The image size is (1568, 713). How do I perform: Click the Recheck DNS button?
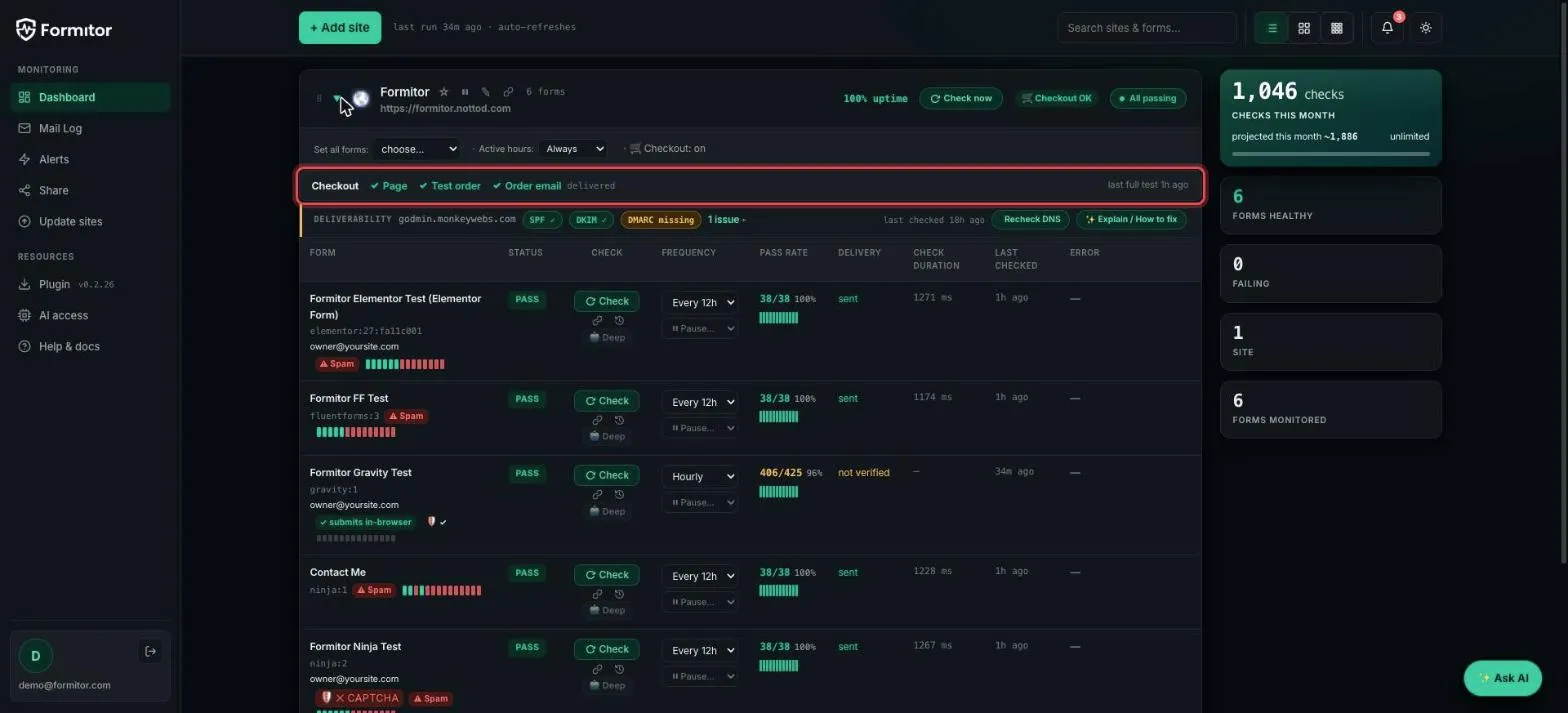[1031, 220]
